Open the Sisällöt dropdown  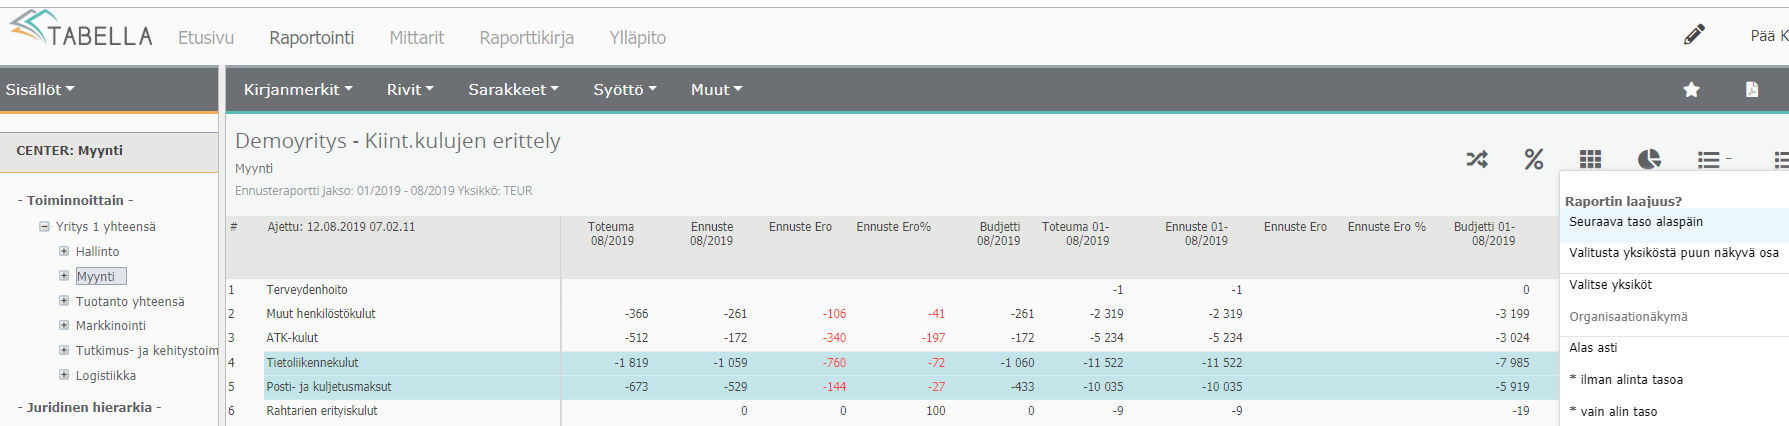[x=40, y=90]
